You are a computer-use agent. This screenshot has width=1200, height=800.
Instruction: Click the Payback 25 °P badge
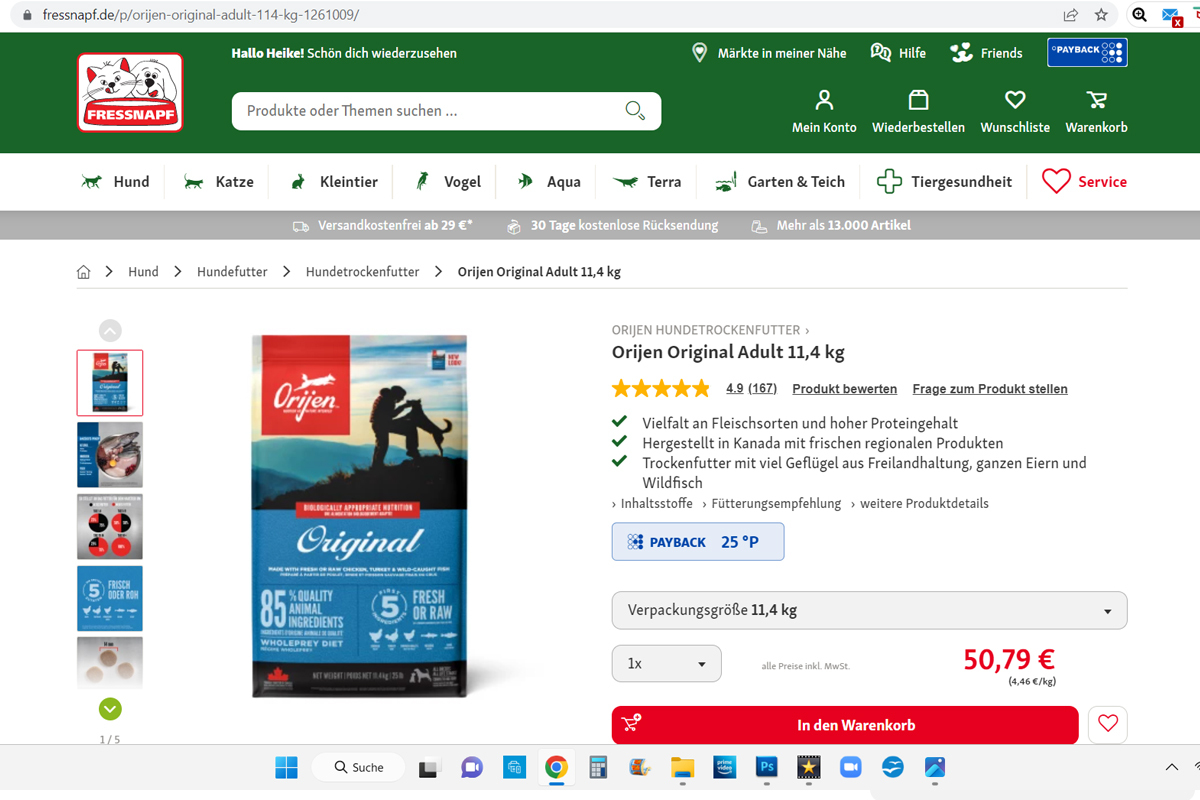click(698, 542)
